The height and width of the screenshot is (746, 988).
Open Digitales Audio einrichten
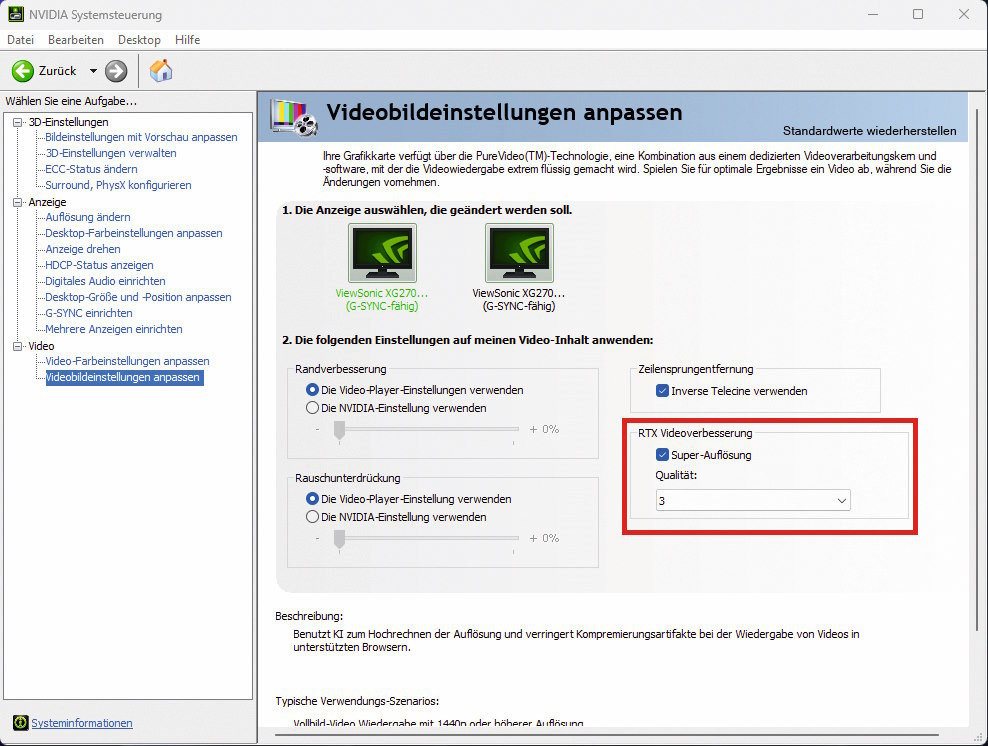coord(105,281)
